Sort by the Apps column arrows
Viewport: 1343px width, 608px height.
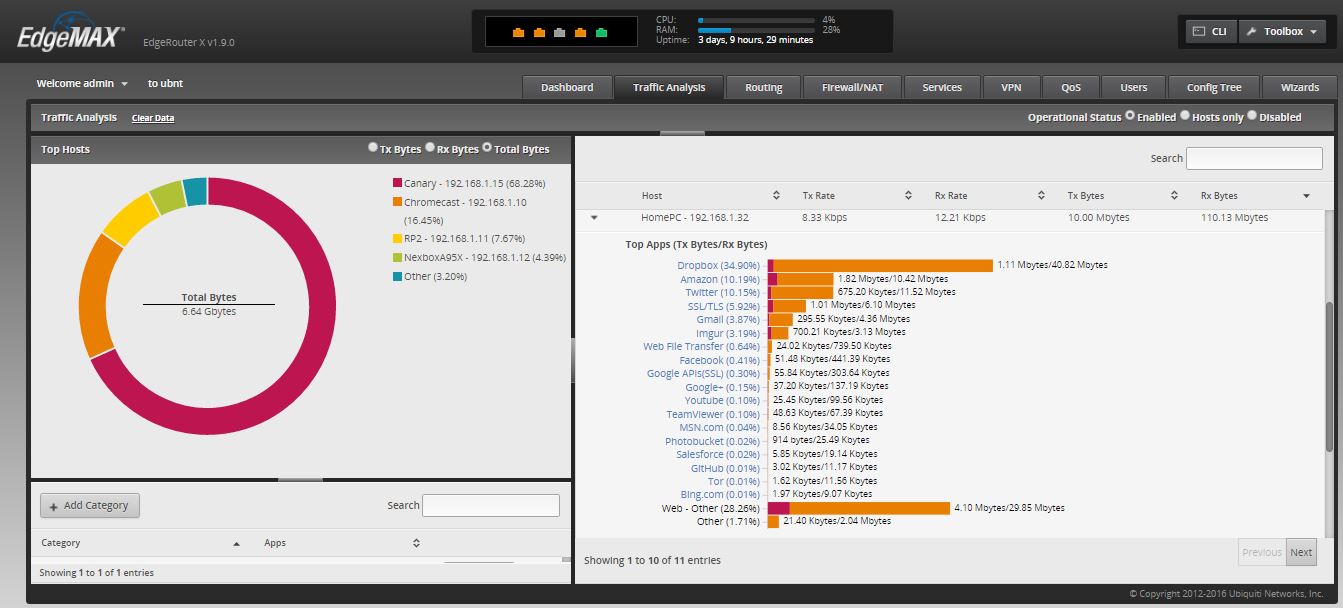point(416,543)
